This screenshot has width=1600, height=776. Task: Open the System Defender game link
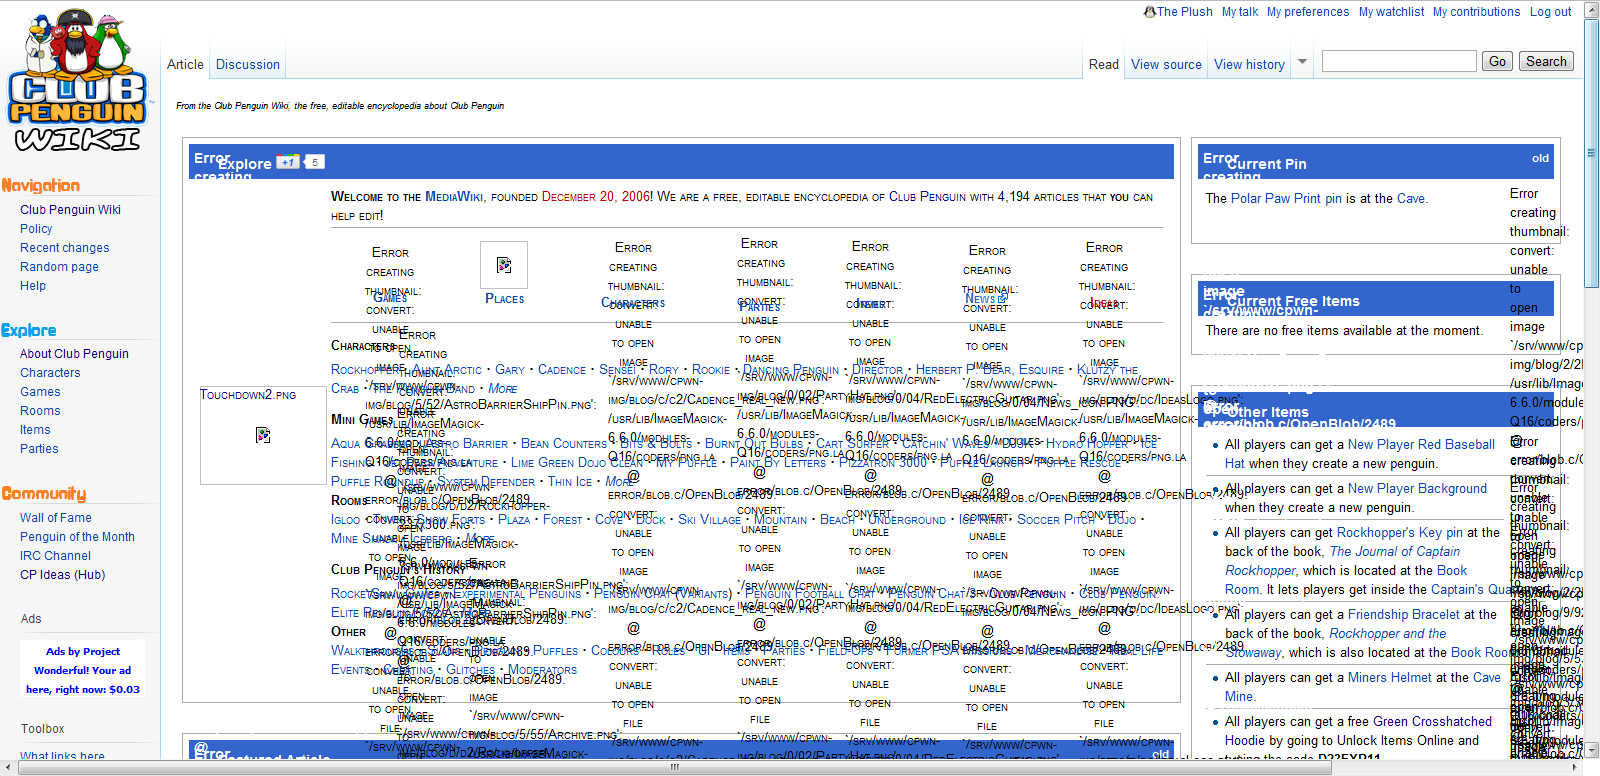[486, 482]
